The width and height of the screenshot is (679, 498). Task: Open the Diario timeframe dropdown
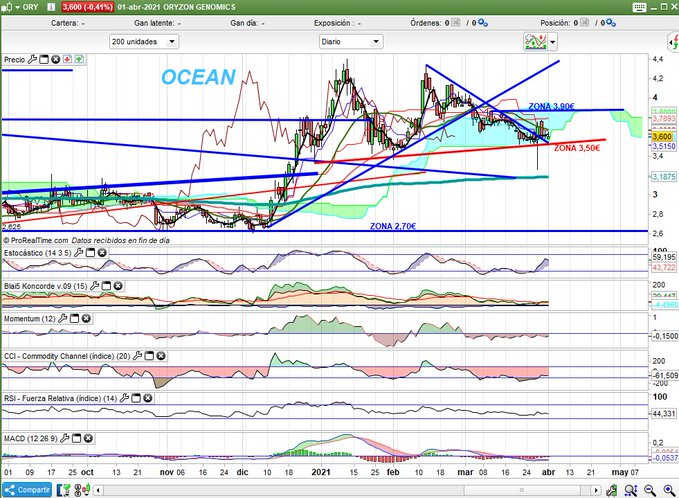[x=351, y=42]
